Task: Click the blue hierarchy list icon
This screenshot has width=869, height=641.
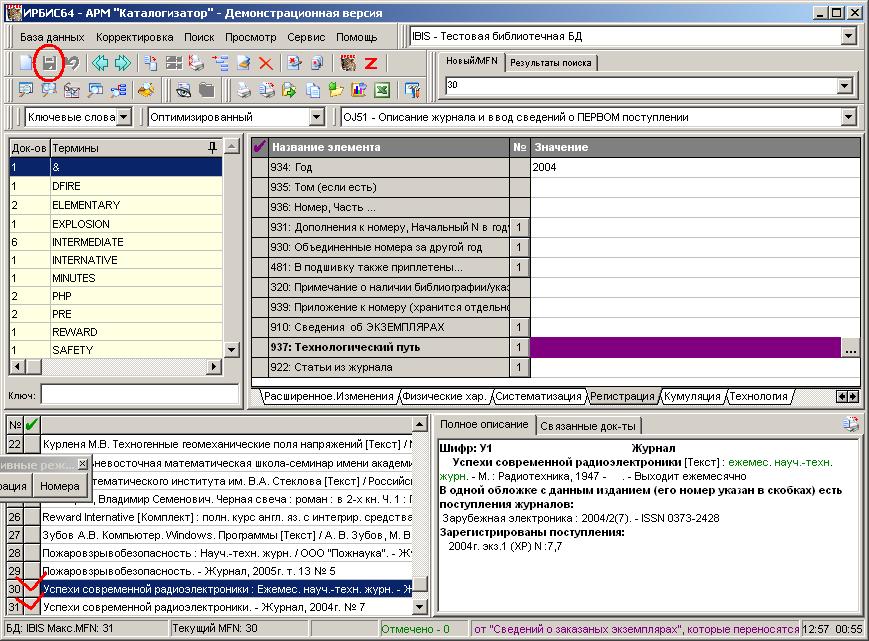Action: [x=220, y=63]
